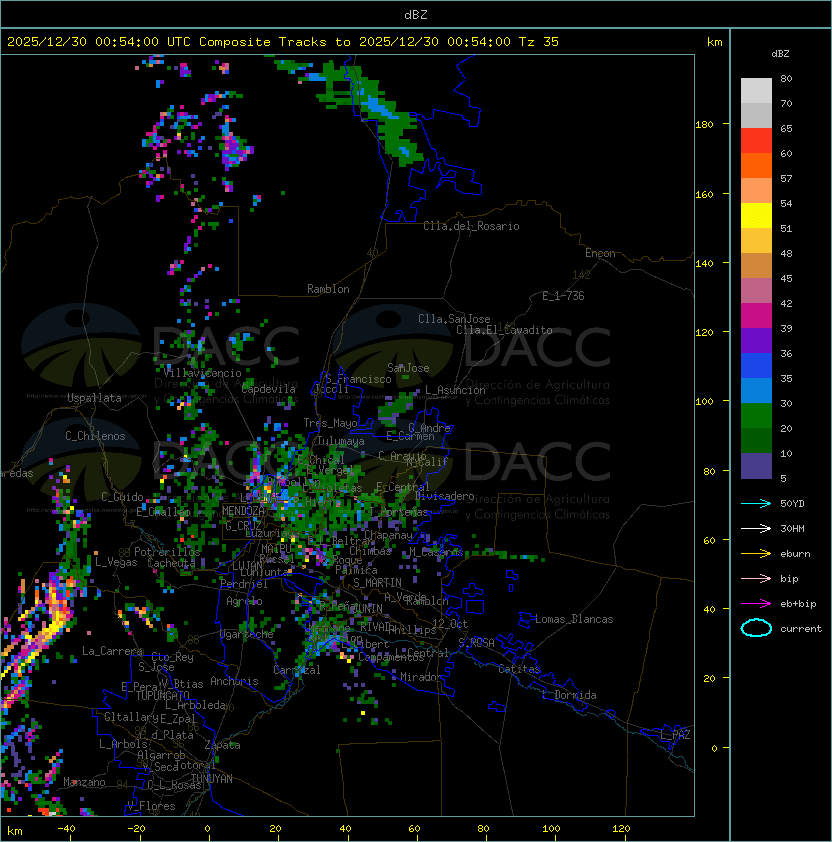This screenshot has height=842, width=832.
Task: Click the cyan 'current' ellipse legend icon
Action: tap(756, 628)
